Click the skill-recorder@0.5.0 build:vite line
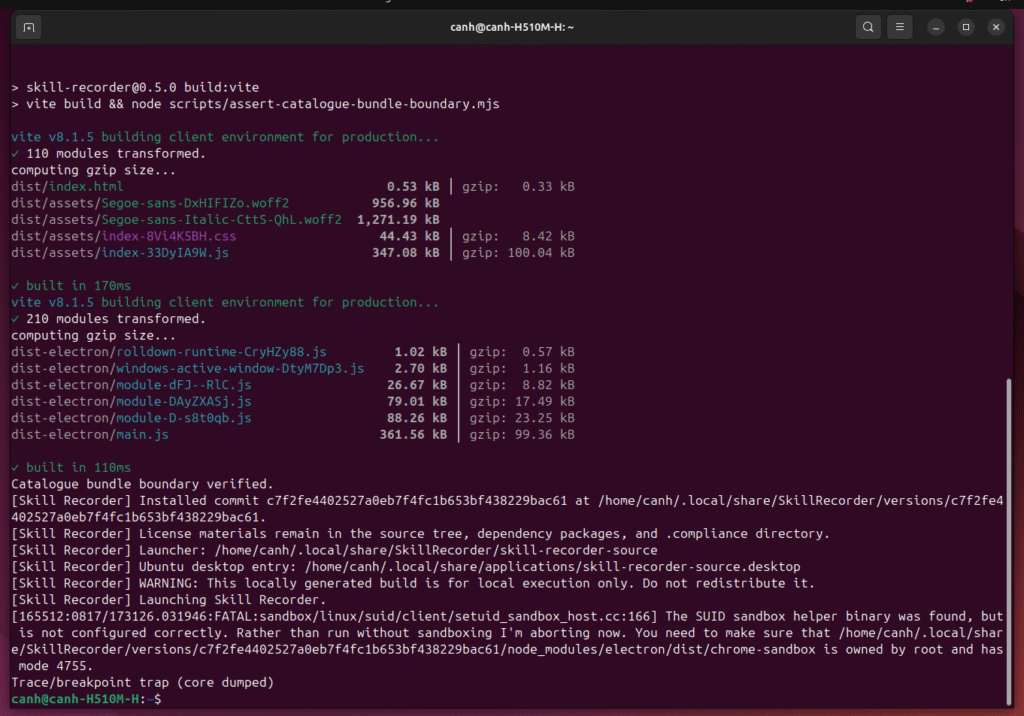1024x716 pixels. [135, 88]
